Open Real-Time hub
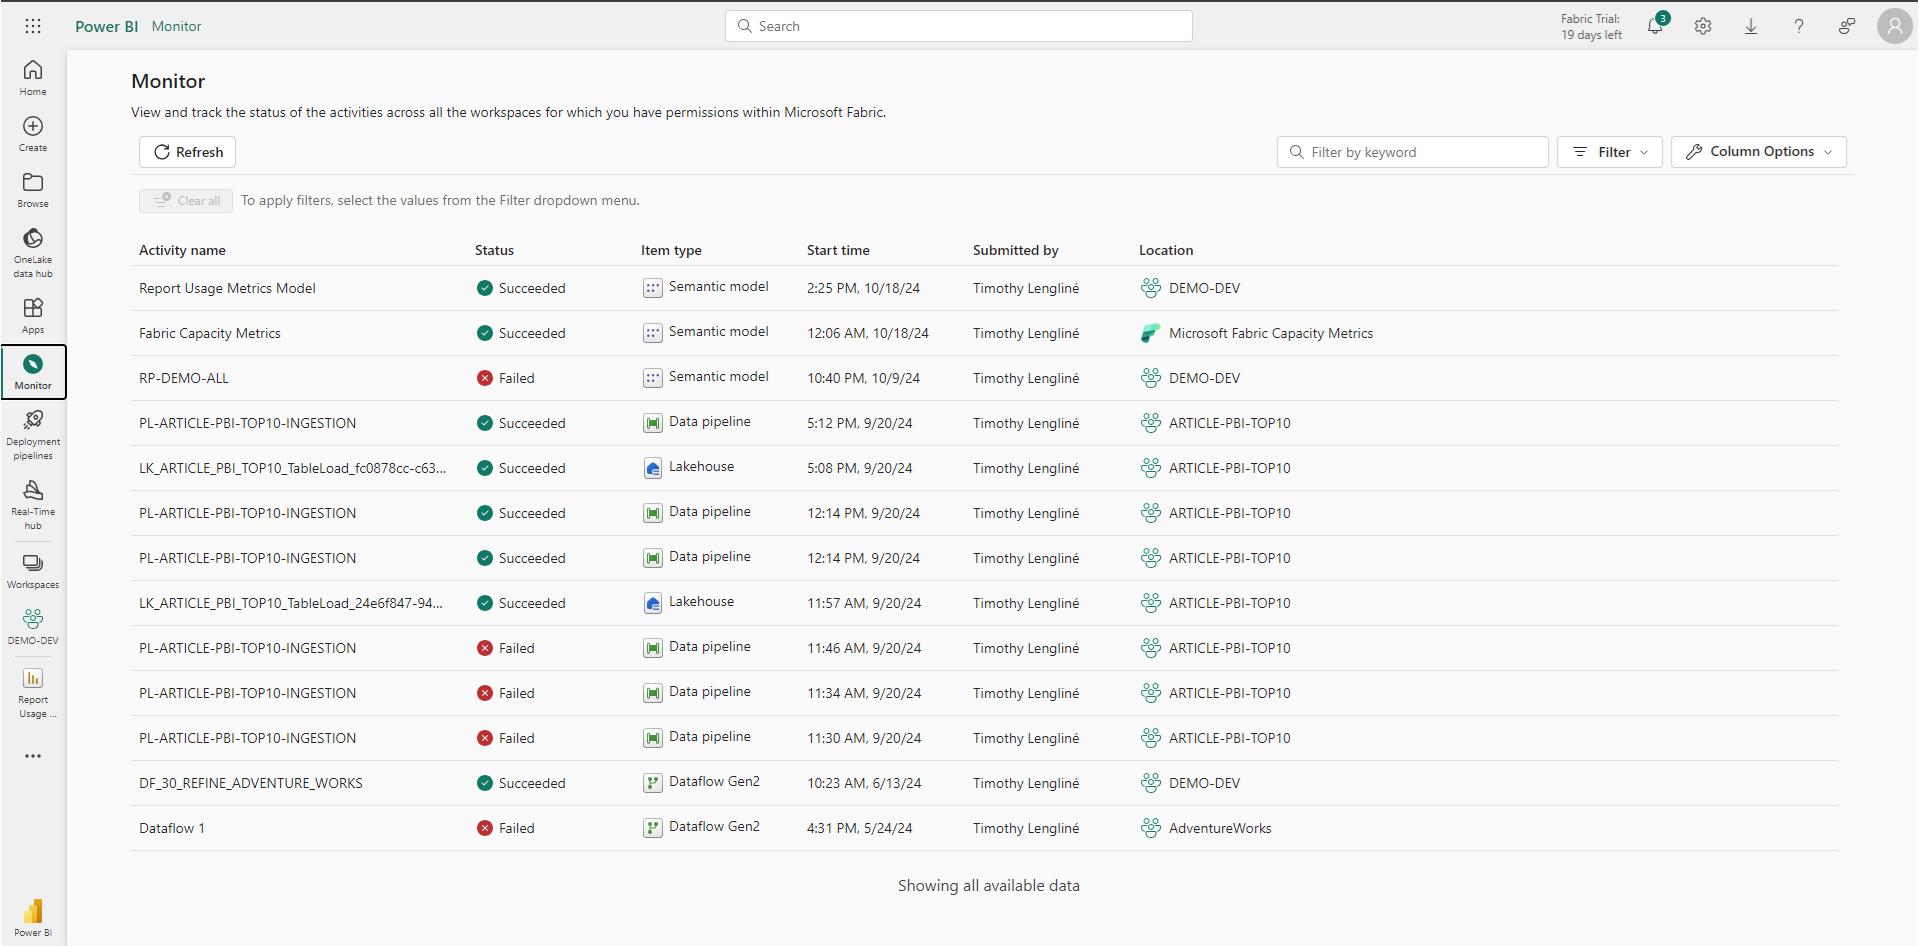1919x946 pixels. coord(33,505)
